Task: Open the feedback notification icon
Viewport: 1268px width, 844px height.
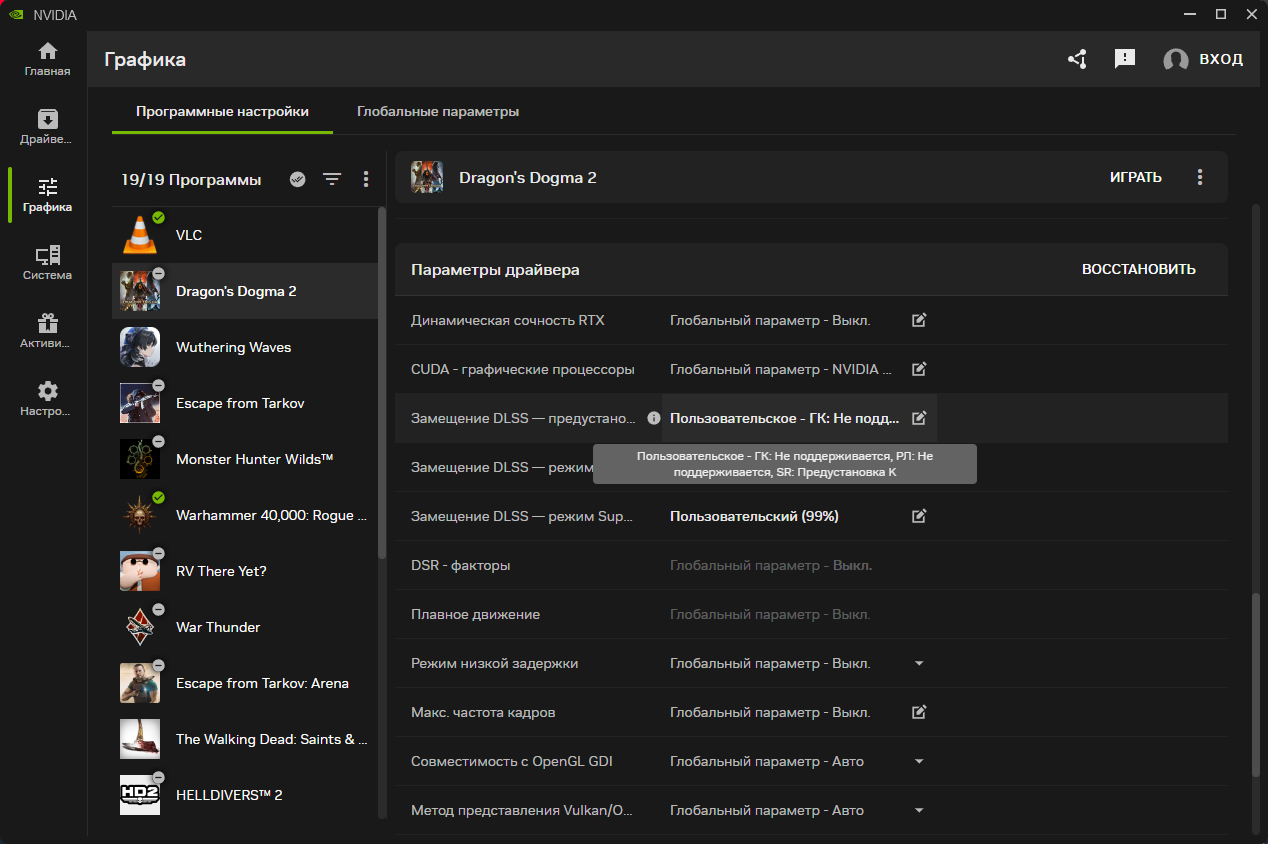Action: click(1125, 59)
